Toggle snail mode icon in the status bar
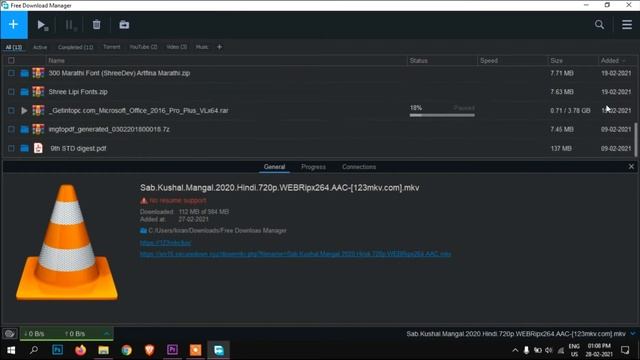 (10, 334)
